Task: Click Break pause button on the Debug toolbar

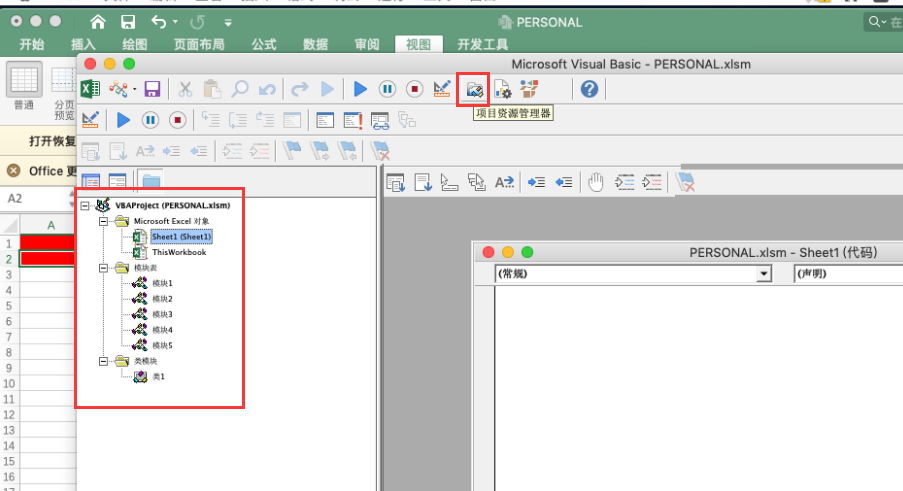Action: (150, 120)
